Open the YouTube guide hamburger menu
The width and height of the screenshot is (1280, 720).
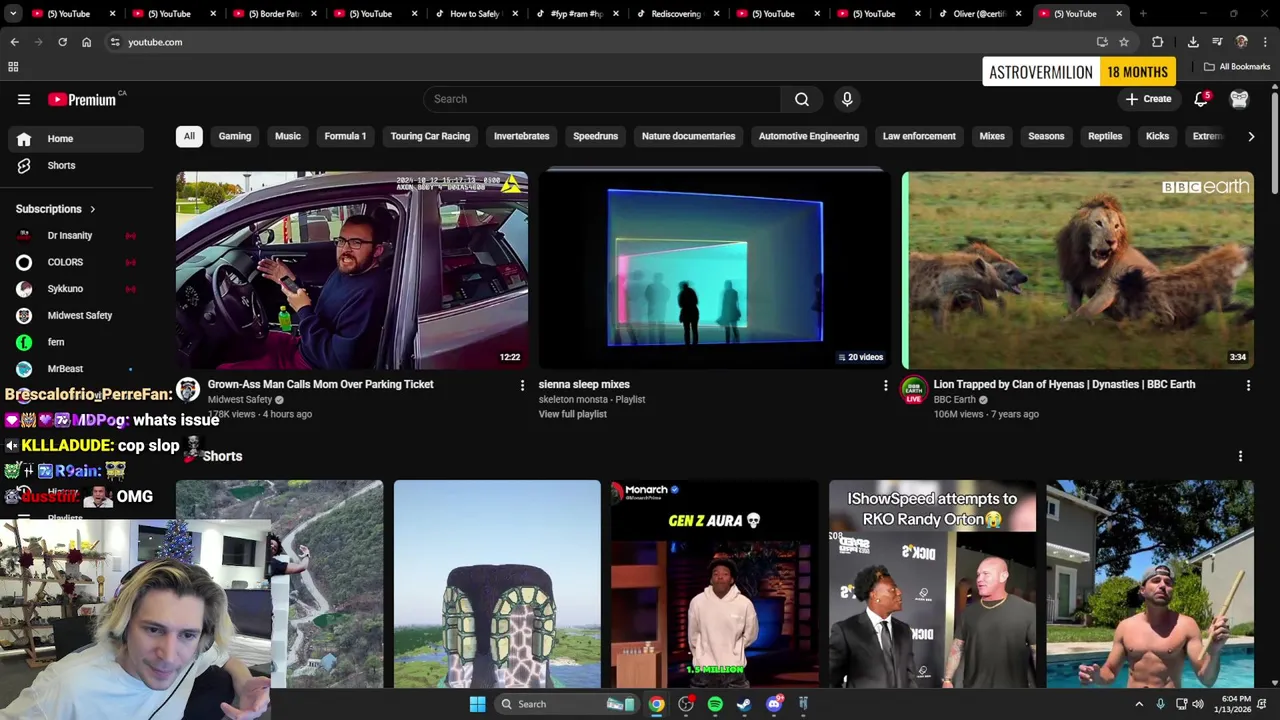24,99
